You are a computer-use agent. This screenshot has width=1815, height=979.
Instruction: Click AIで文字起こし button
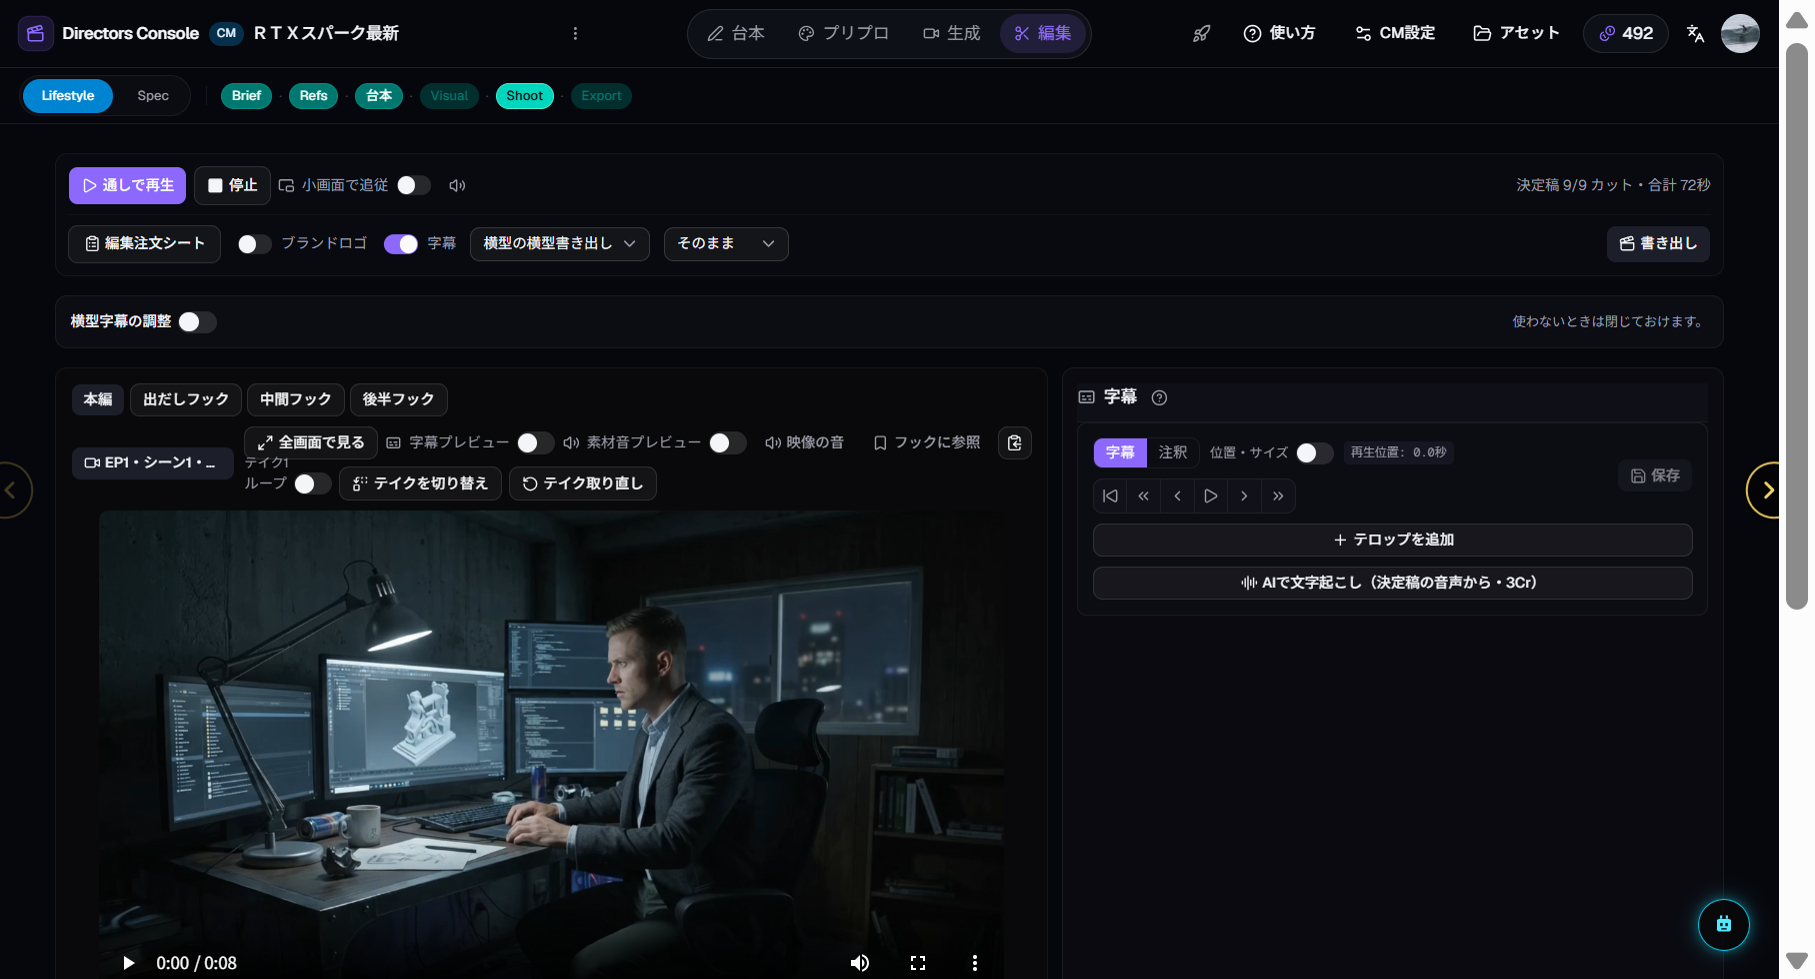[1393, 583]
